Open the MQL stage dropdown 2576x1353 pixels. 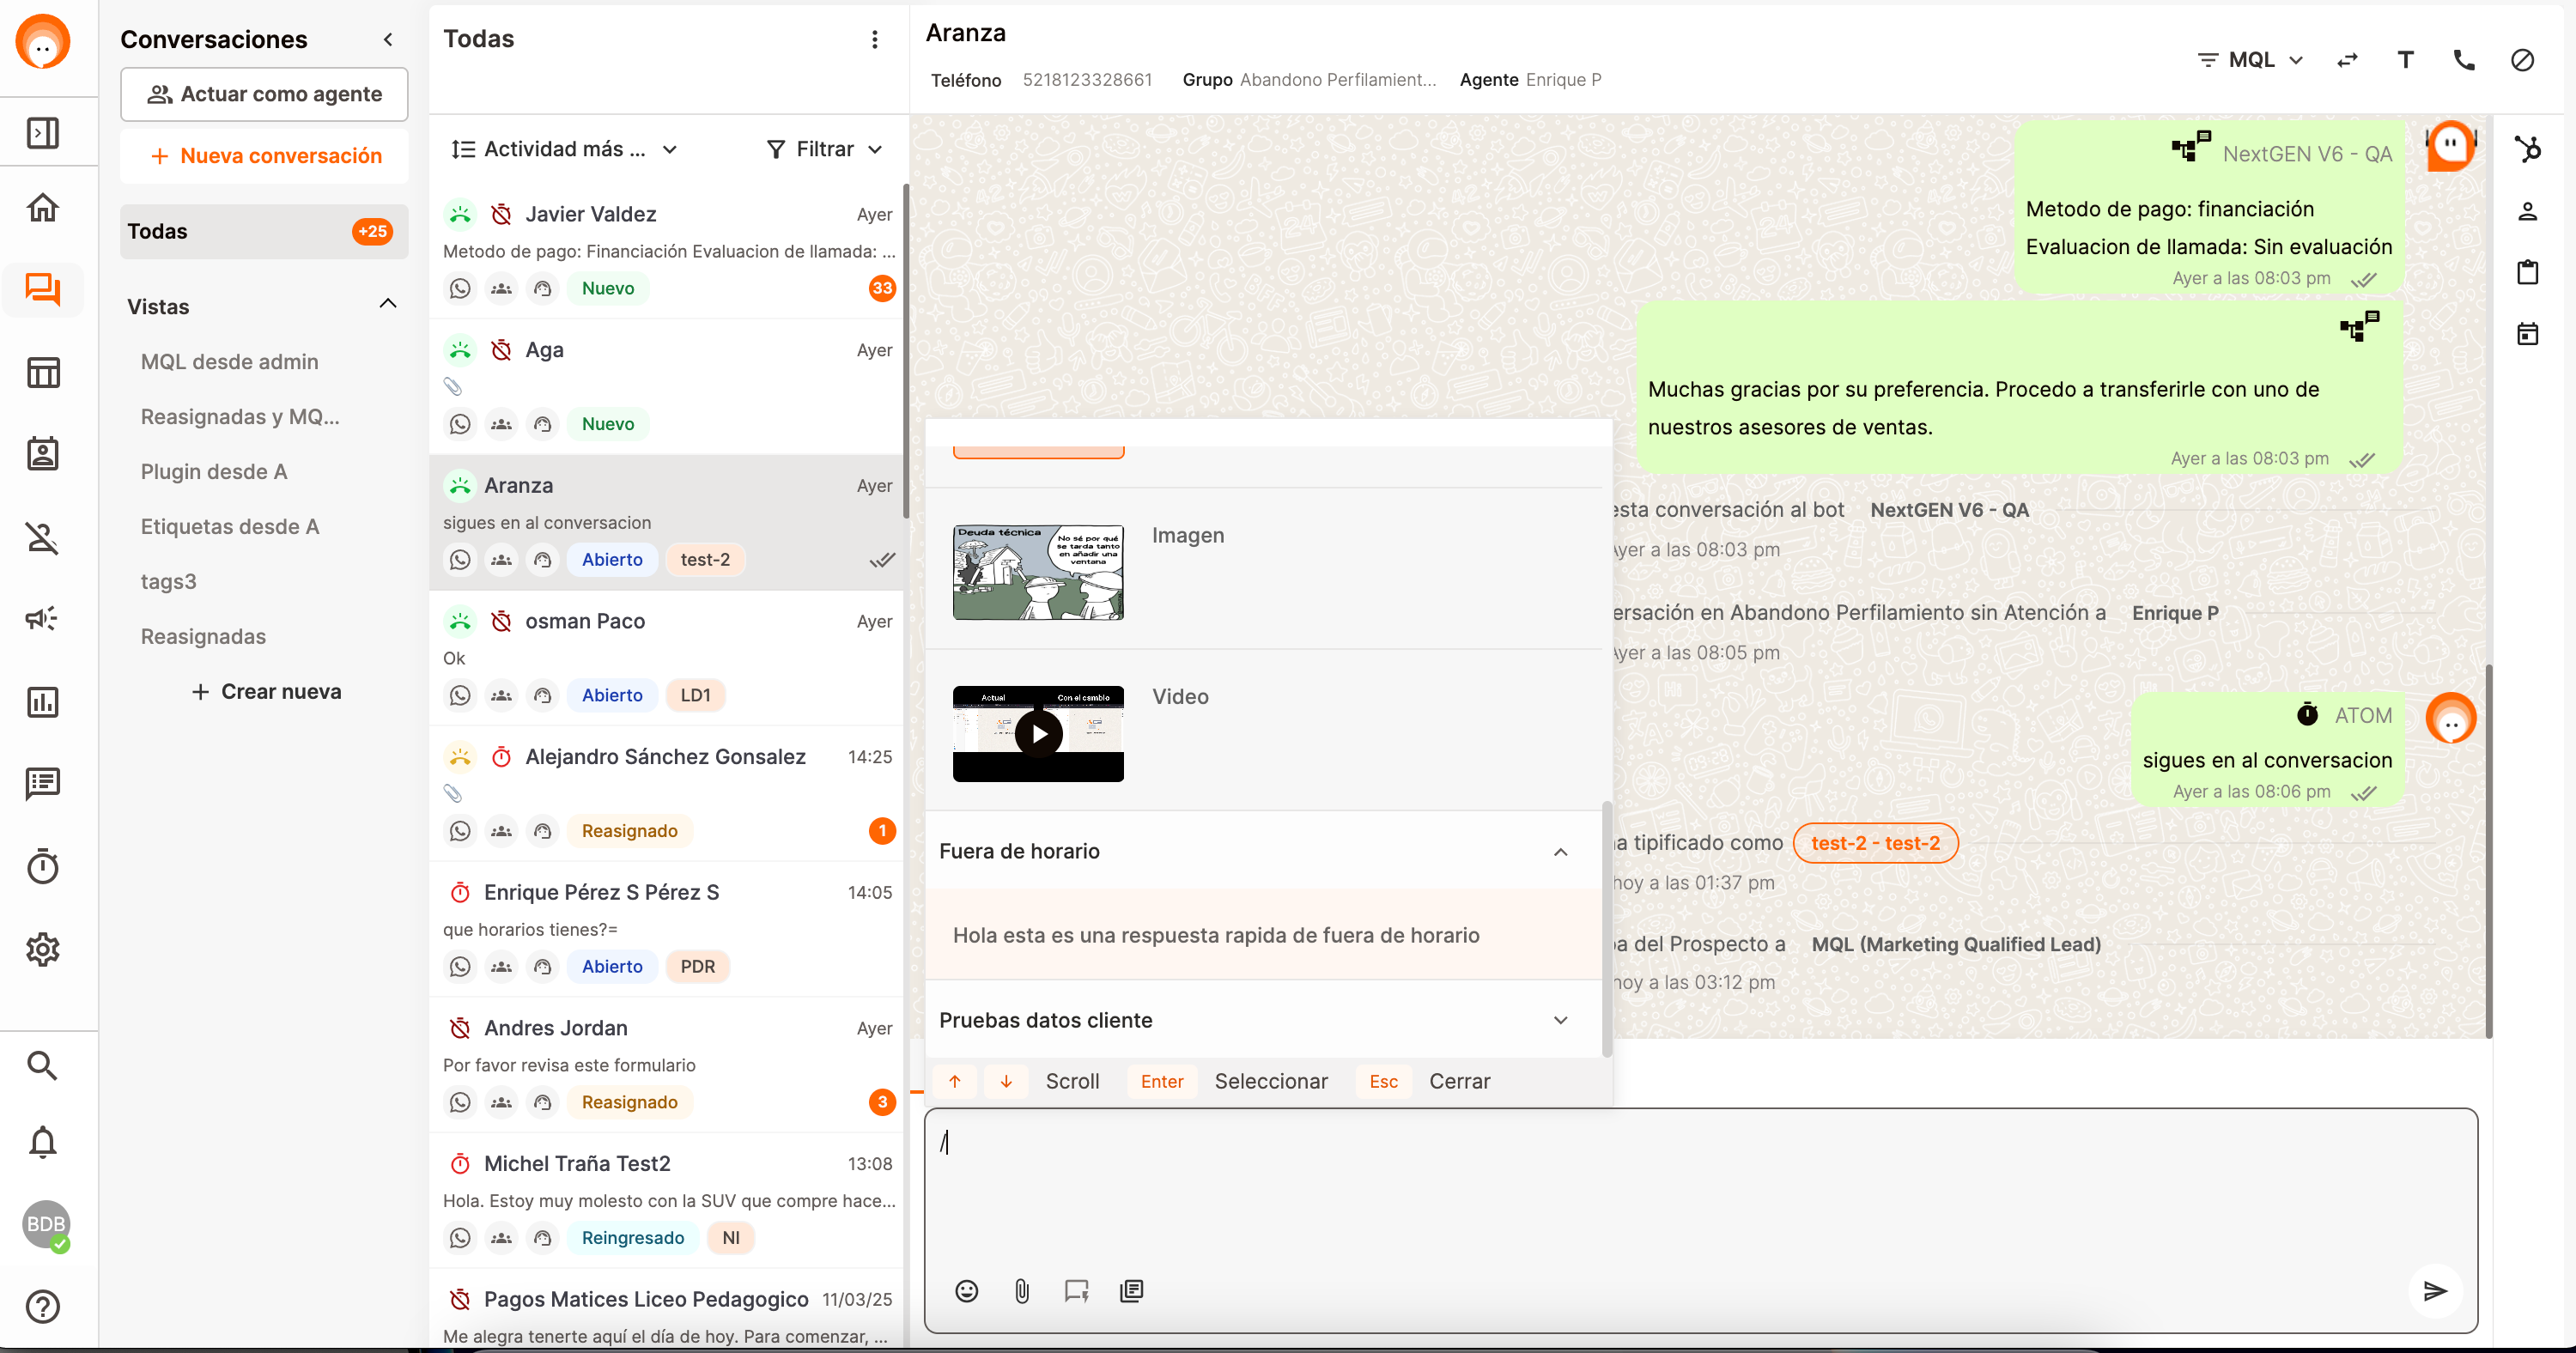[x=2251, y=60]
